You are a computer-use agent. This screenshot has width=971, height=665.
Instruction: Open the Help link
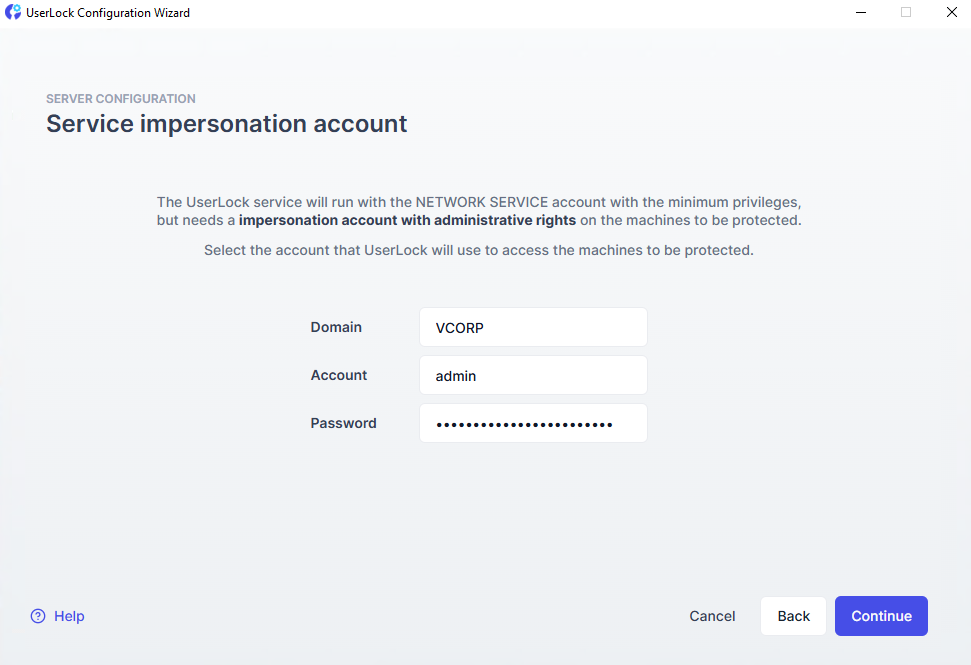pyautogui.click(x=69, y=616)
